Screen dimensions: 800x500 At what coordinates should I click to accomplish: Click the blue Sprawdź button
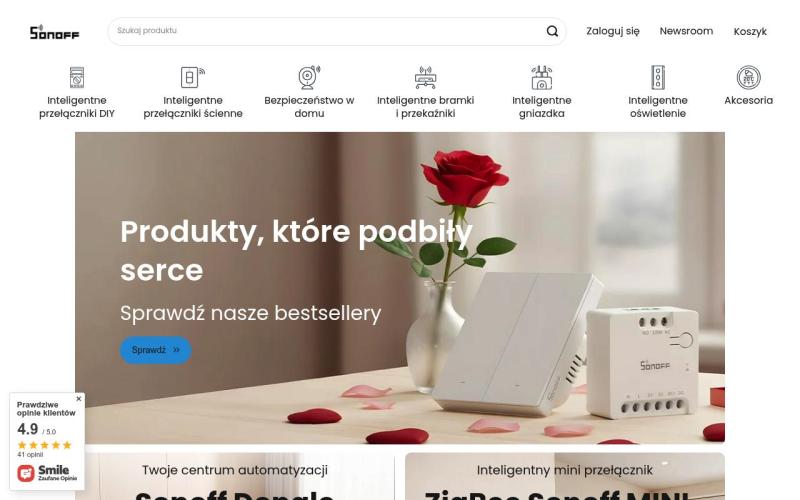point(156,350)
